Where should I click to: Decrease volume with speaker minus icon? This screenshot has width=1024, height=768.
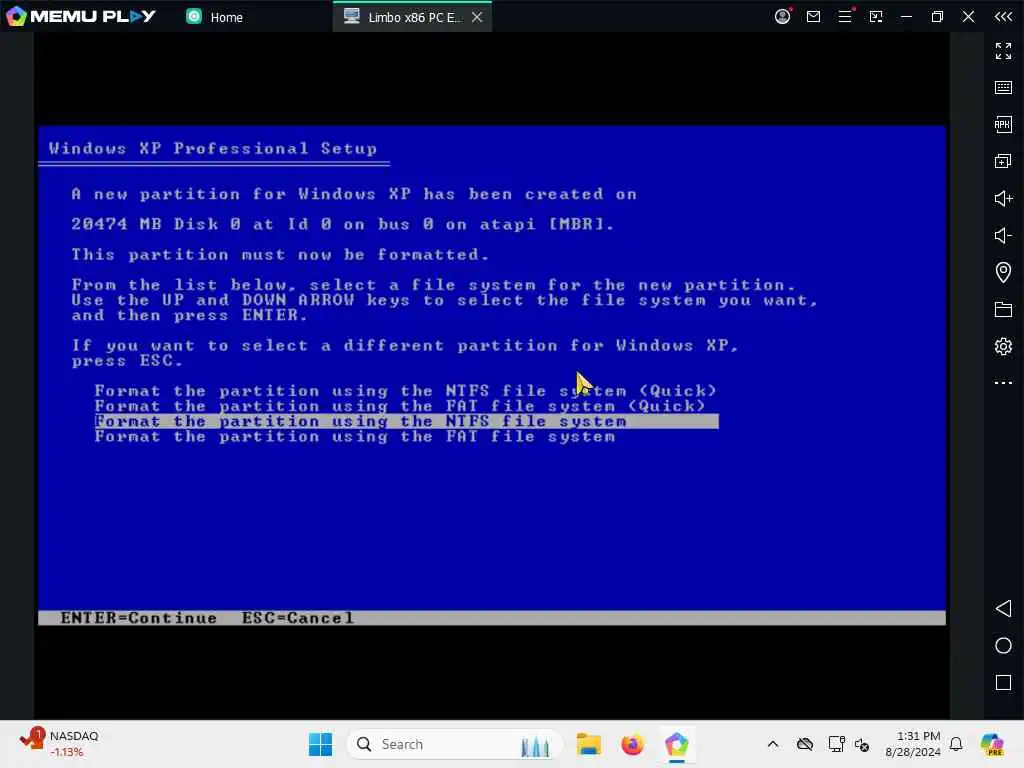tap(1003, 235)
